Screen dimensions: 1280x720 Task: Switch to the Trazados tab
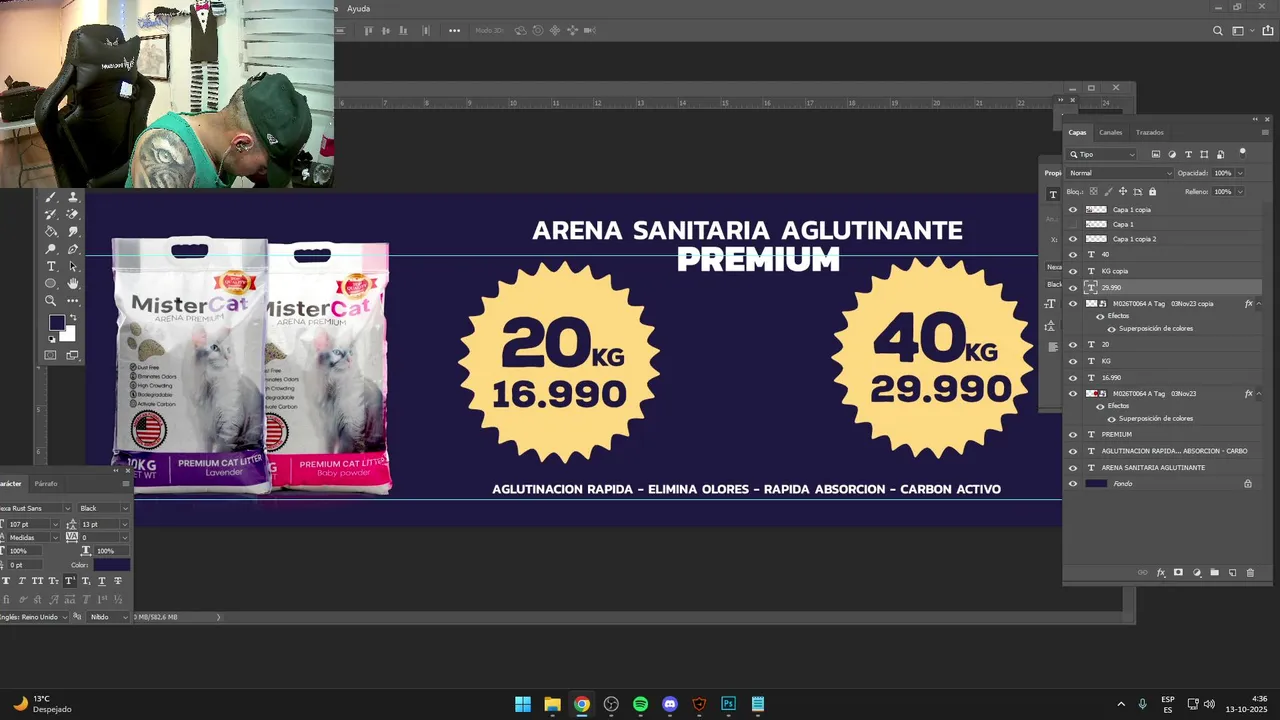1149,132
